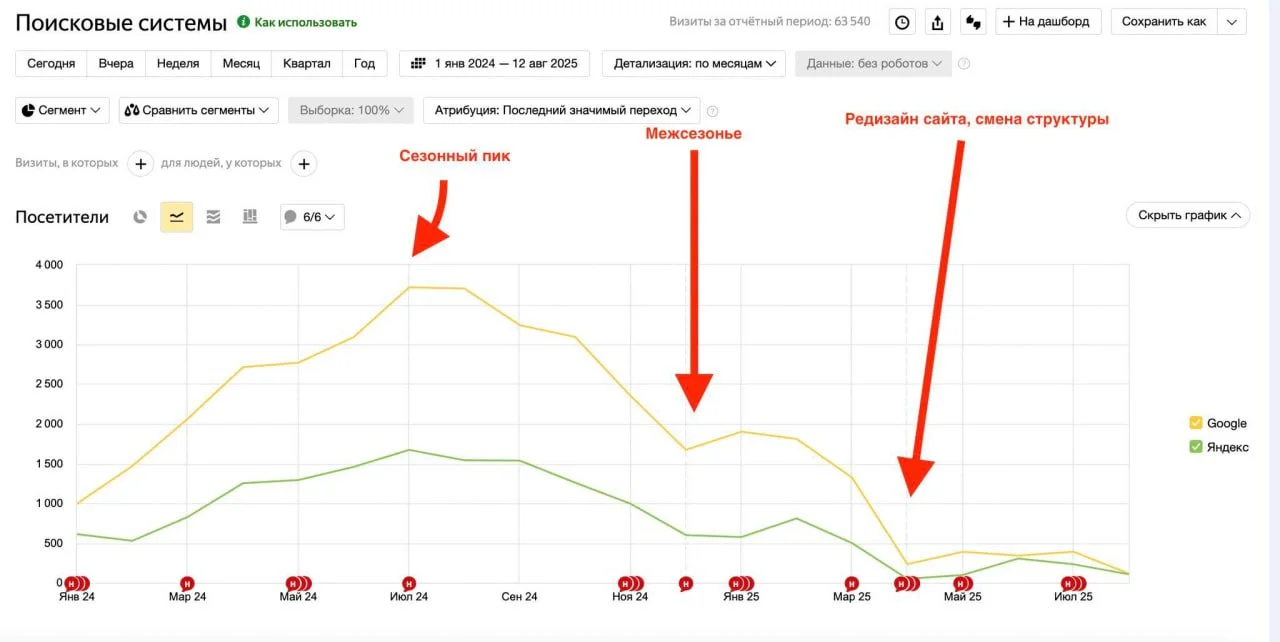Click the quote marks icon button
Screen dimensions: 1280x642
[x=973, y=22]
